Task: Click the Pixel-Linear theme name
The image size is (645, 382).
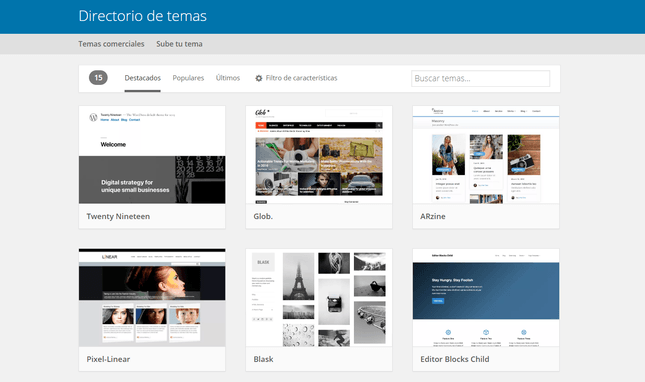Action: 108,359
